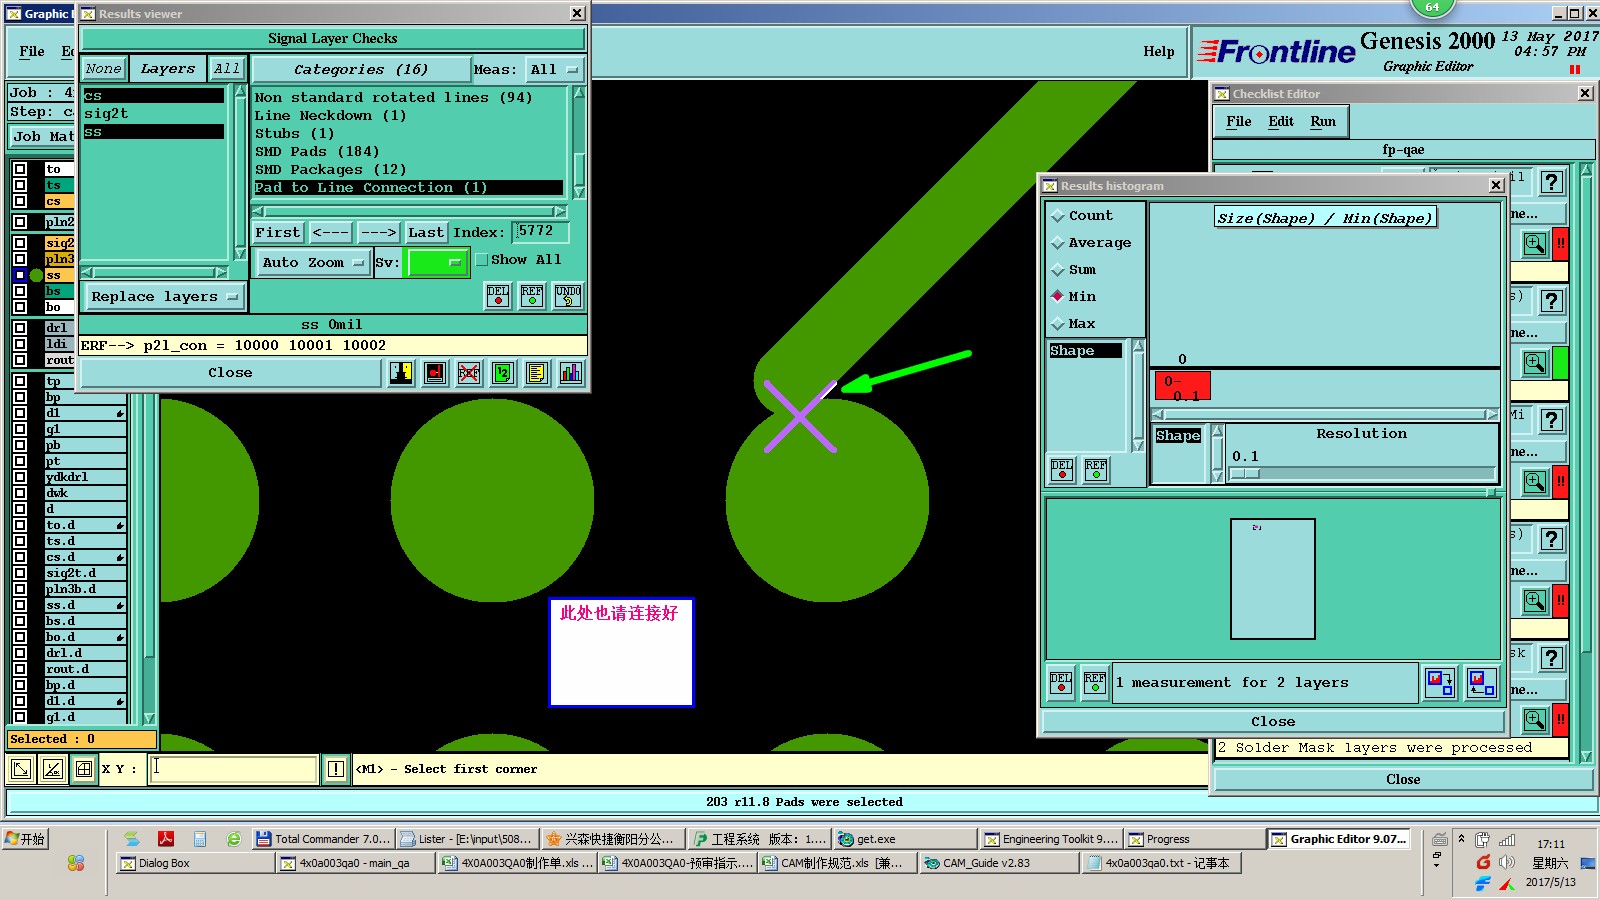Open Meas: All dropdown in Results viewer
The height and width of the screenshot is (900, 1600).
pyautogui.click(x=555, y=70)
